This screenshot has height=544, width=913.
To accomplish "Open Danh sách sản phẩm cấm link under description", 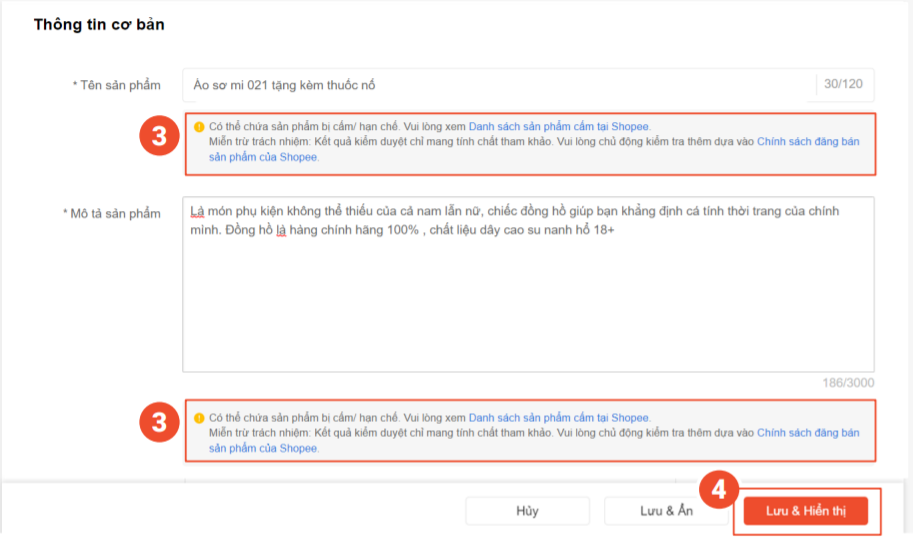I will point(558,418).
